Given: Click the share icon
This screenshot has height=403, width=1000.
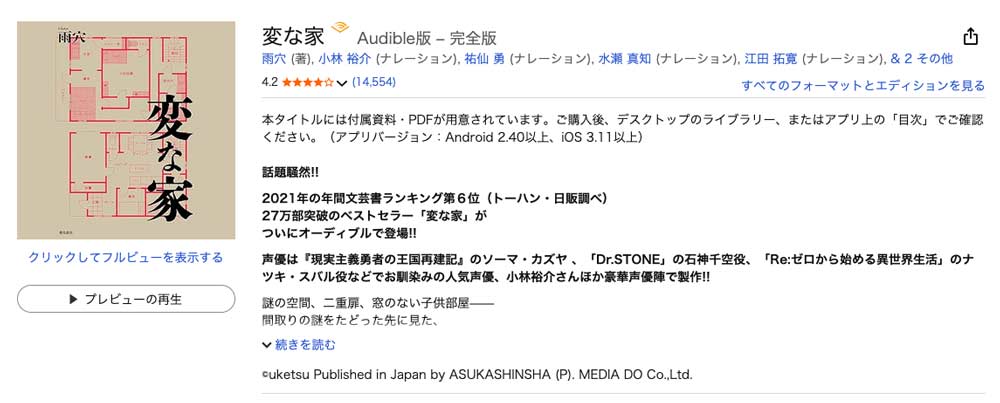Looking at the screenshot, I should [x=970, y=37].
